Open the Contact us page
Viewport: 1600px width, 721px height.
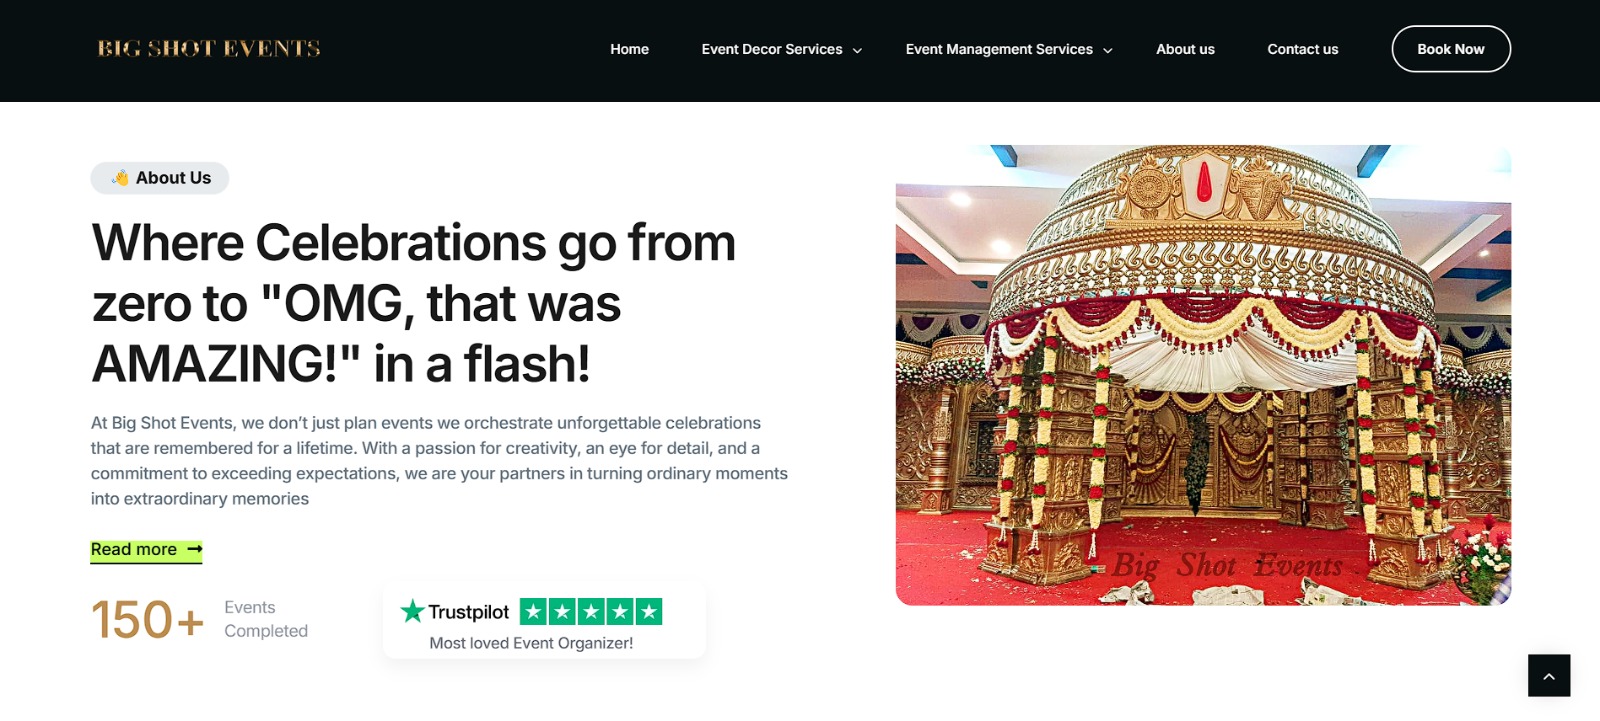pos(1302,49)
